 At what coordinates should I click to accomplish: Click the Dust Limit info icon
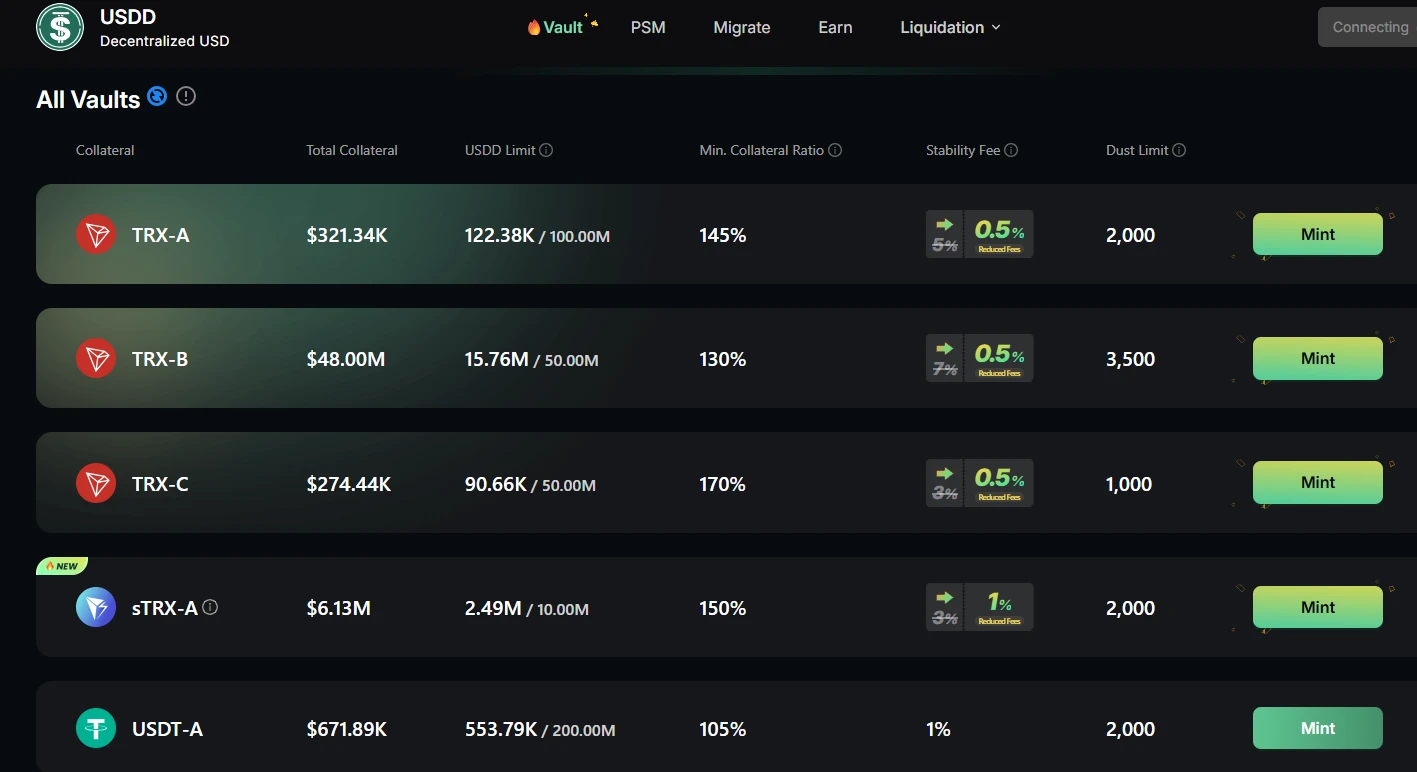click(1178, 149)
